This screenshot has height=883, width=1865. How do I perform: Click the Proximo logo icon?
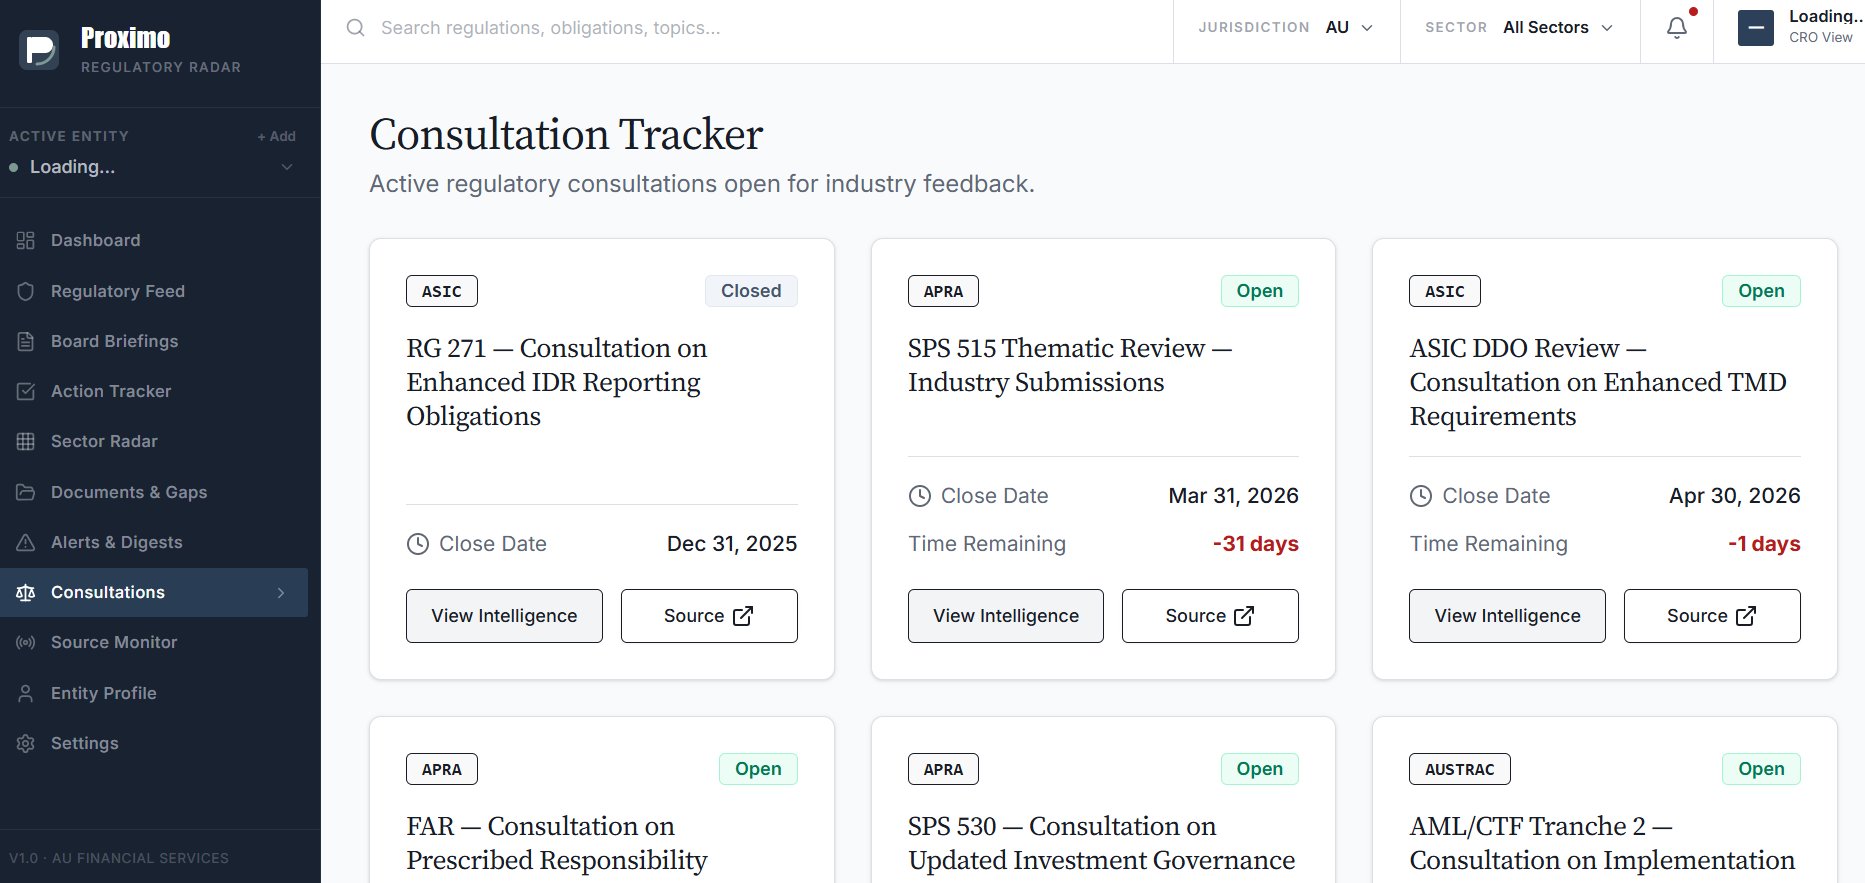tap(39, 50)
